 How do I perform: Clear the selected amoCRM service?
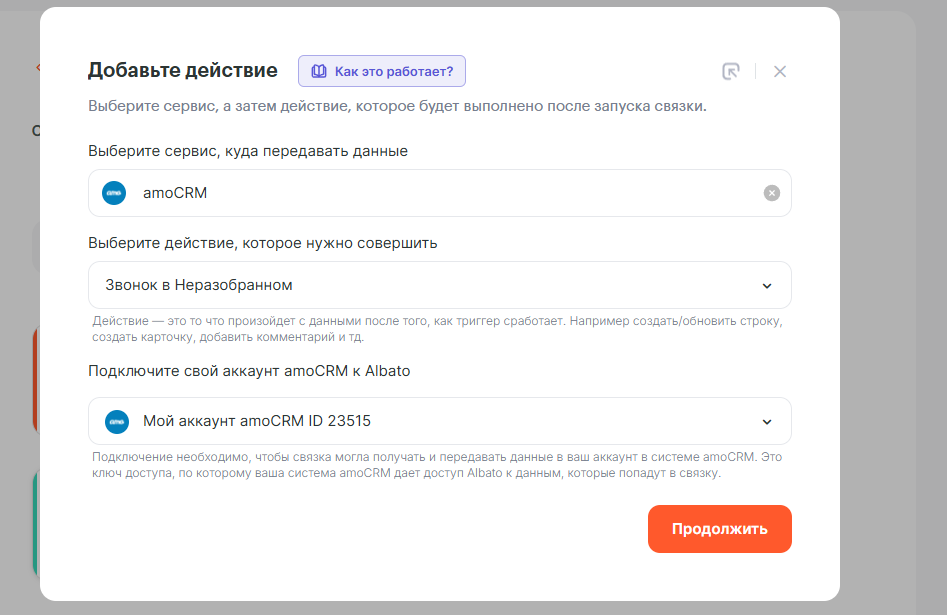click(771, 193)
